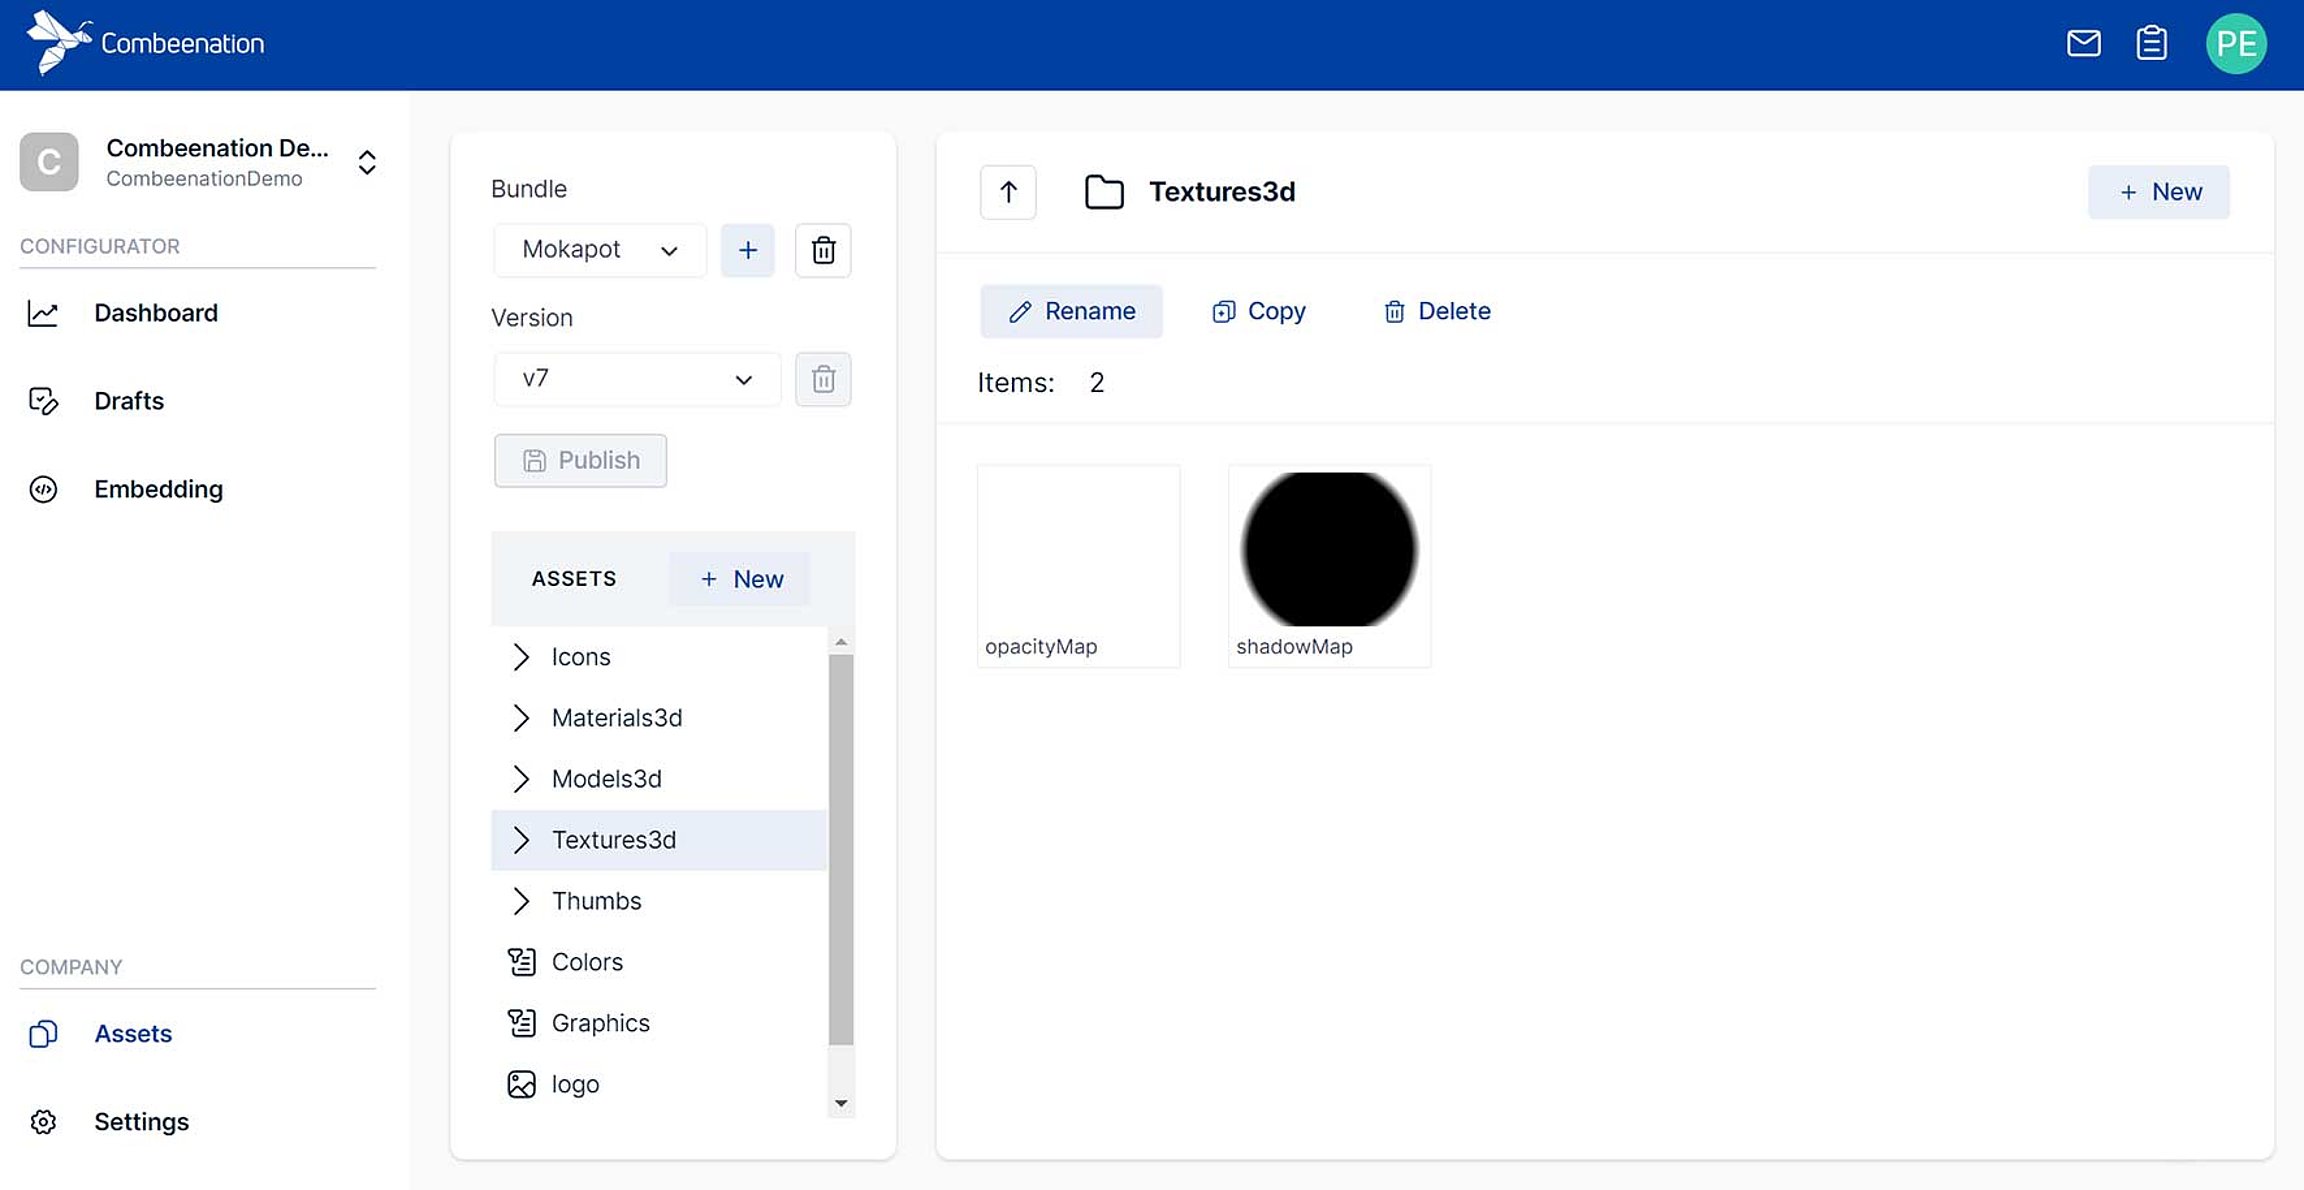Navigate up a folder with the arrow icon
The image size is (2304, 1190).
[1008, 192]
